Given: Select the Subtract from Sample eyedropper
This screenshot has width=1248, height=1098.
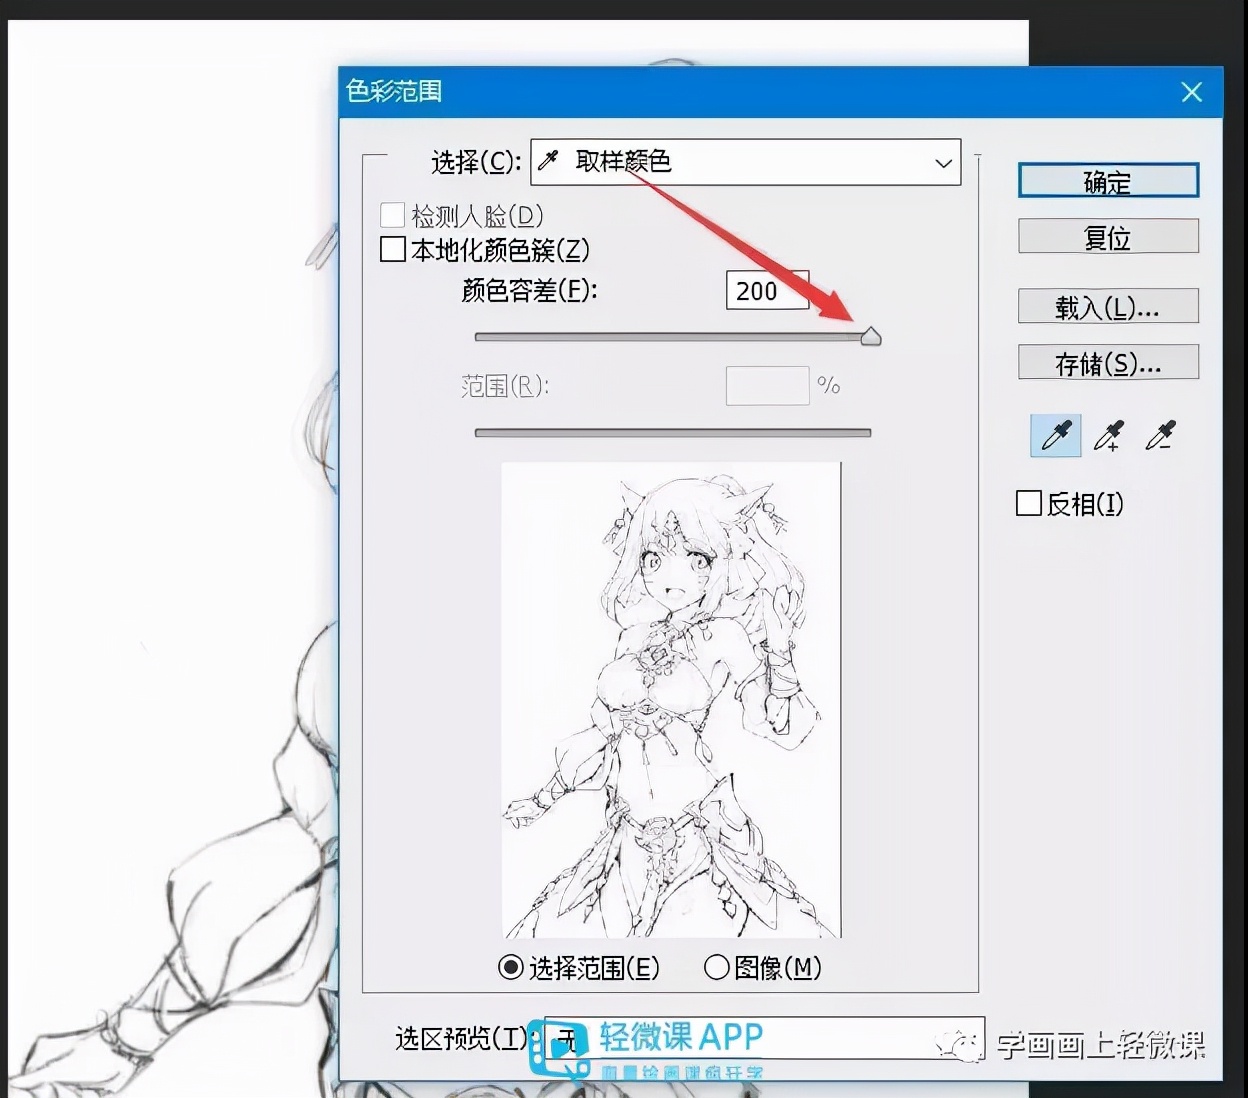Looking at the screenshot, I should click(x=1160, y=436).
